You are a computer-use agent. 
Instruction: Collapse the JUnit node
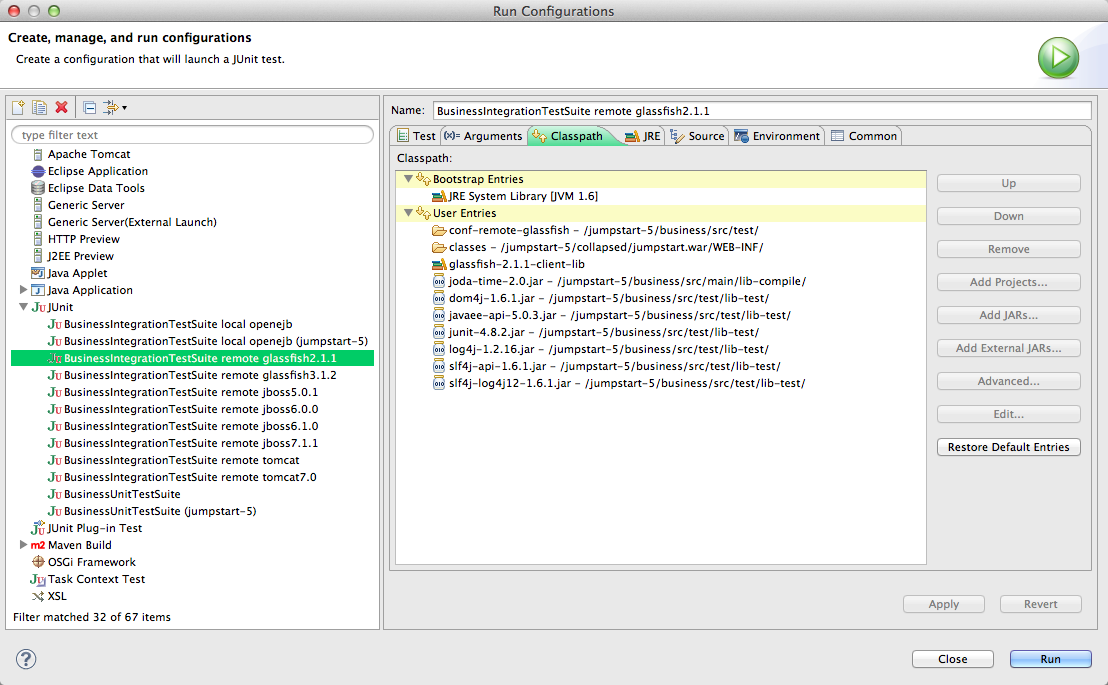pos(23,307)
